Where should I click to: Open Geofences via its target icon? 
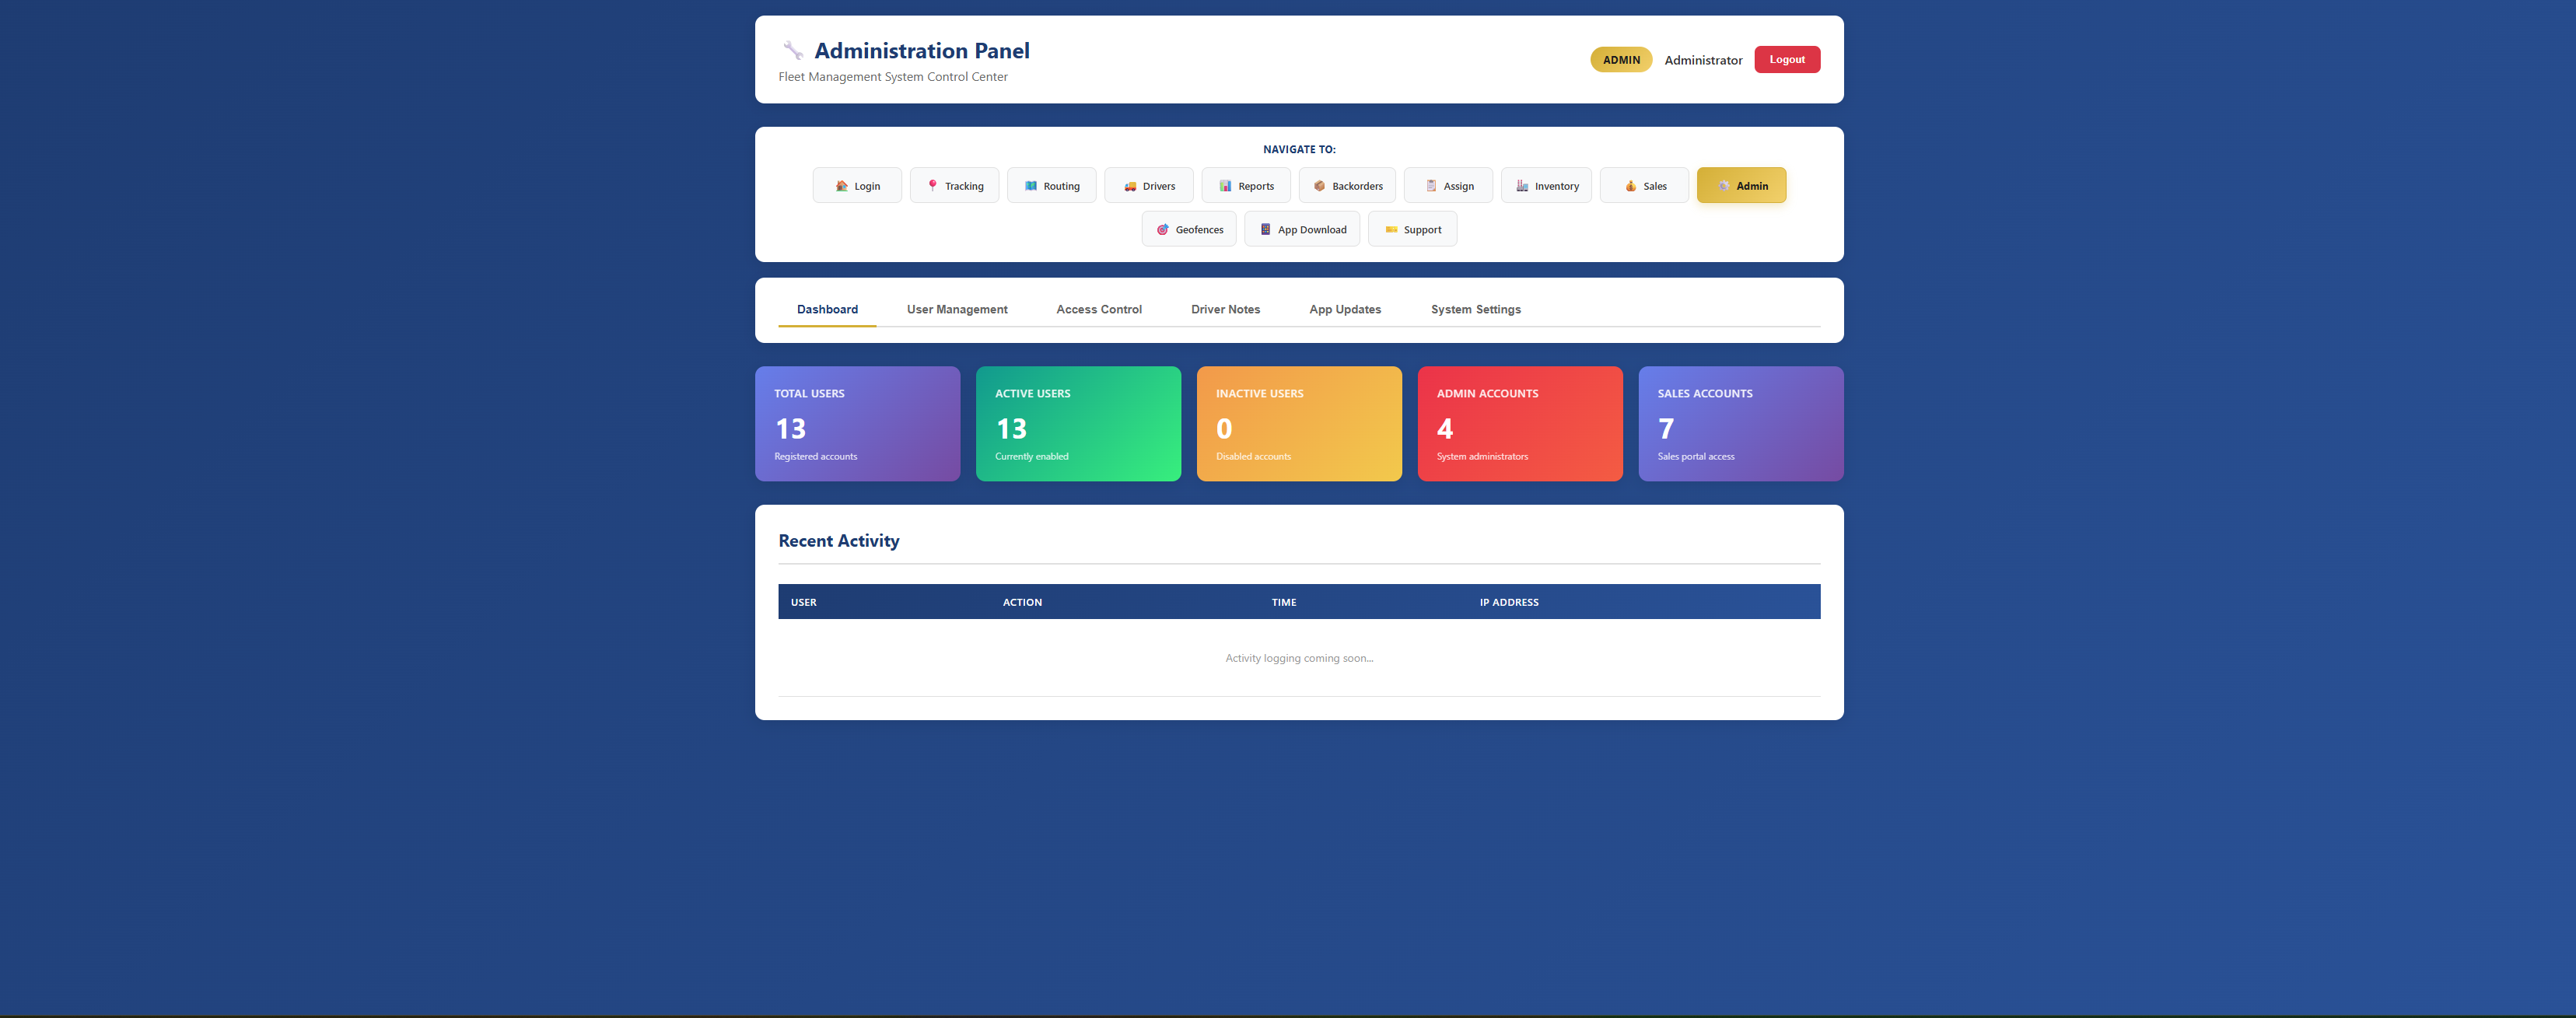pos(1162,229)
